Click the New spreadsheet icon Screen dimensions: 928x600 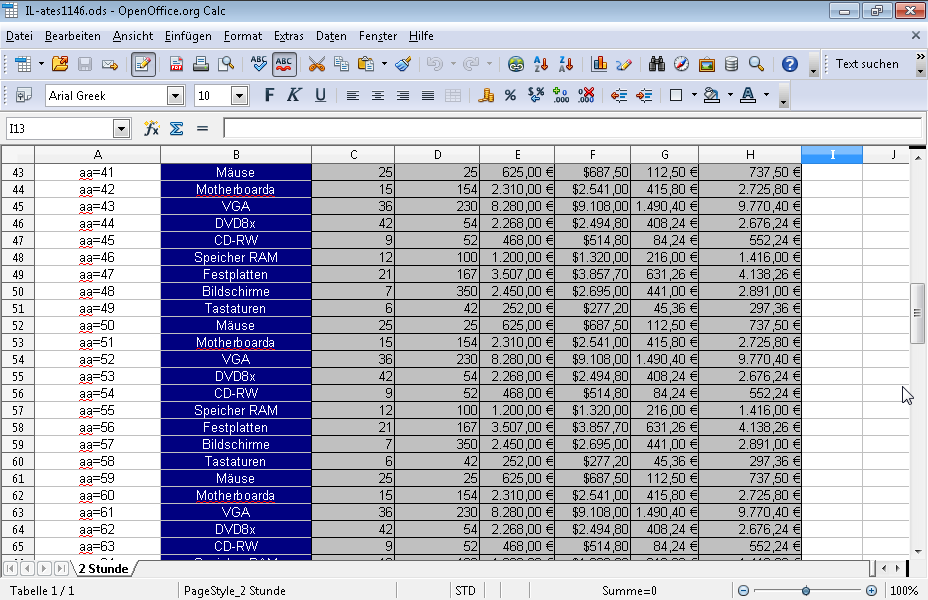coord(23,64)
